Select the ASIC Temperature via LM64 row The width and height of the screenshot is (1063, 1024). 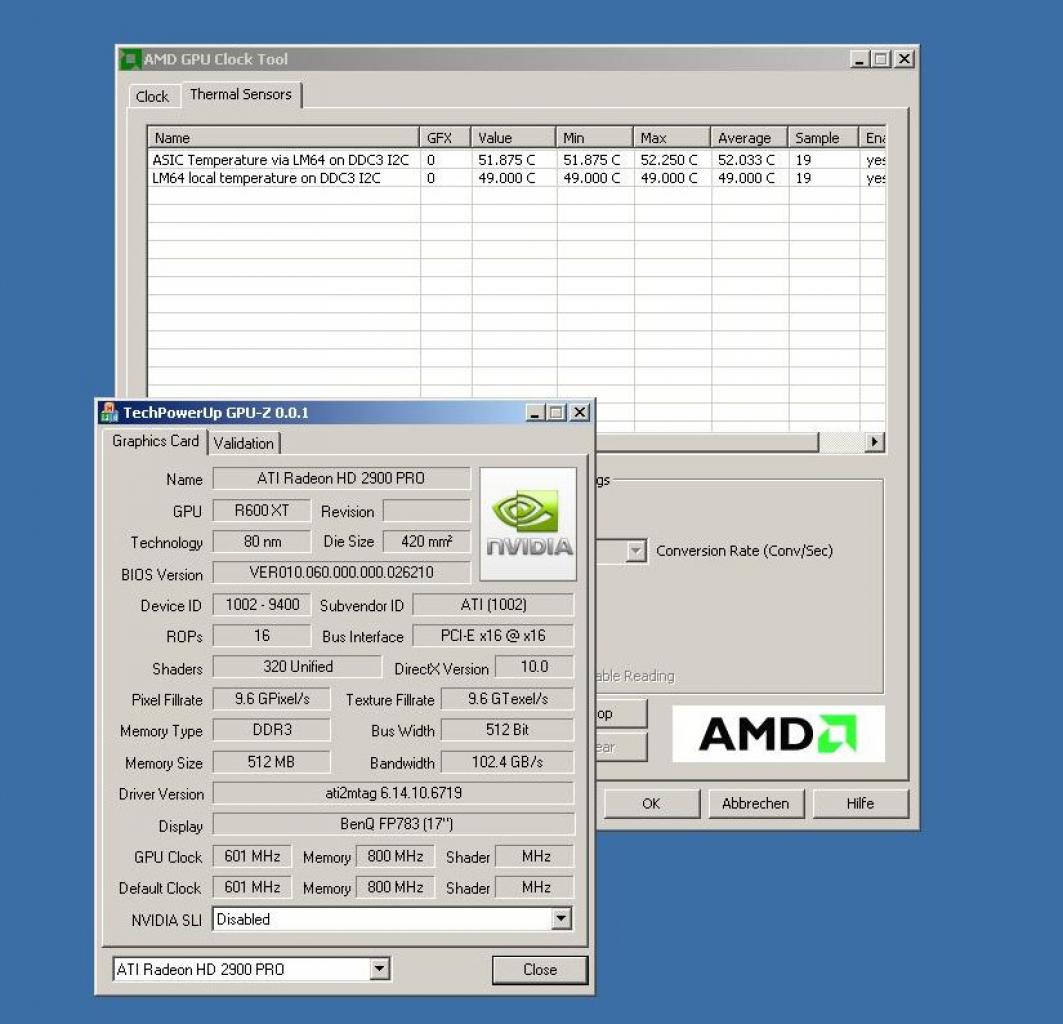coord(517,160)
